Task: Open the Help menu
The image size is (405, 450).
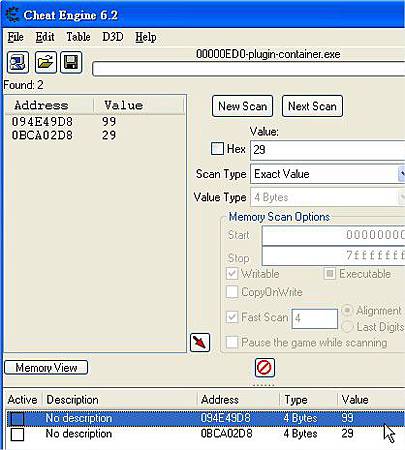Action: [x=146, y=37]
